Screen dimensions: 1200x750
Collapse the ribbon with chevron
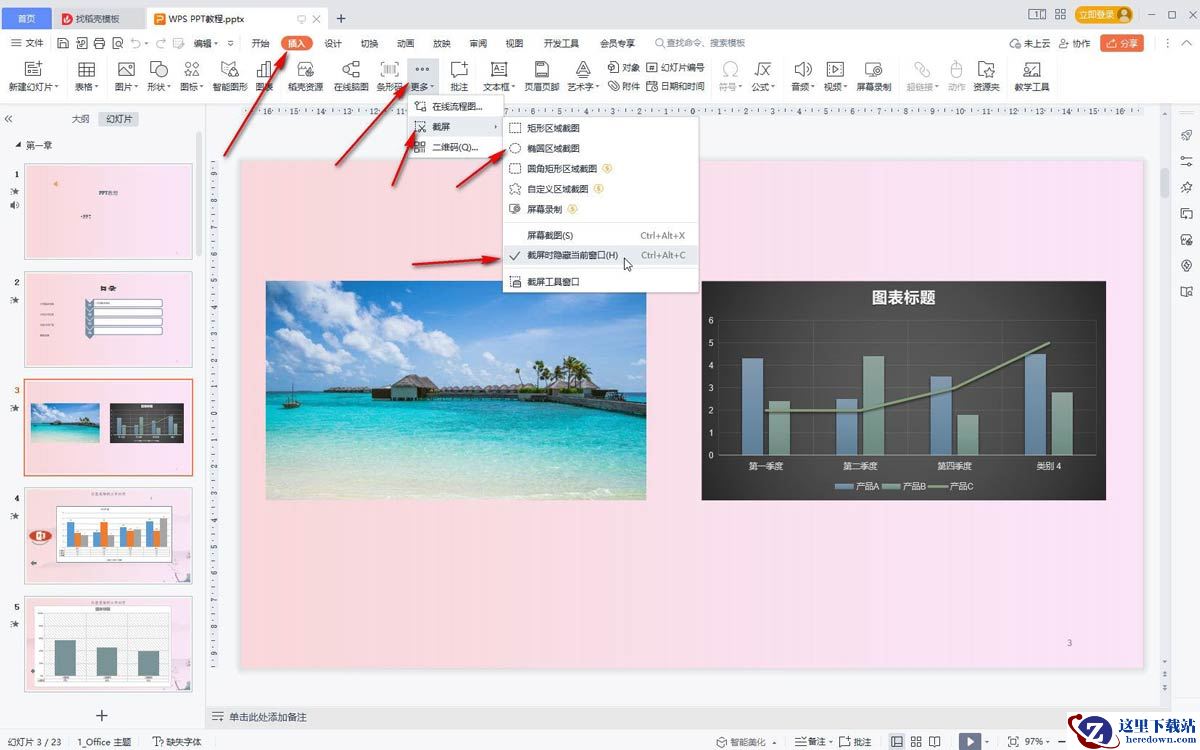[x=1185, y=43]
